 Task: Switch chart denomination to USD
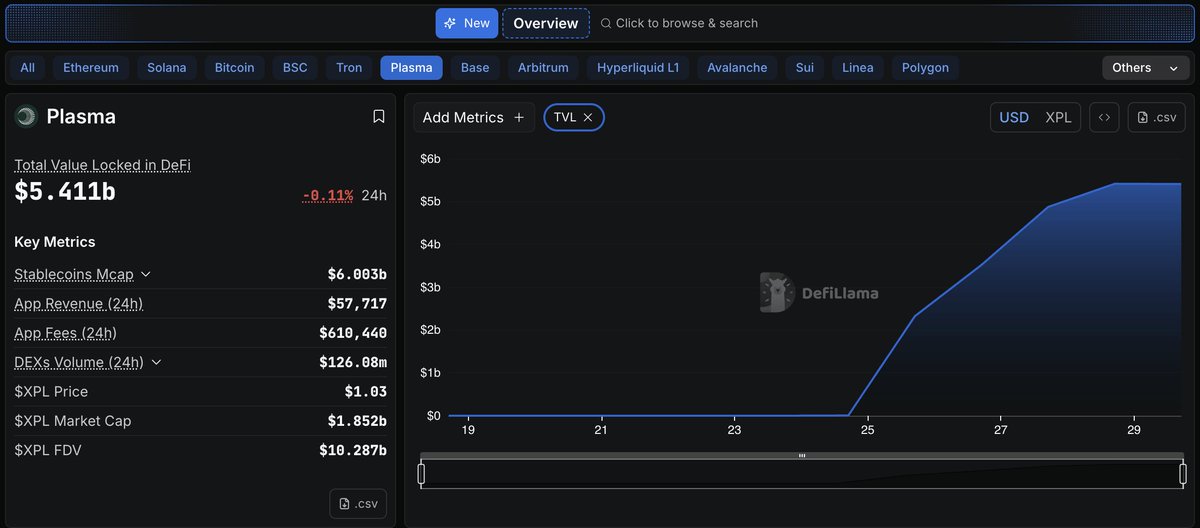tap(1014, 117)
